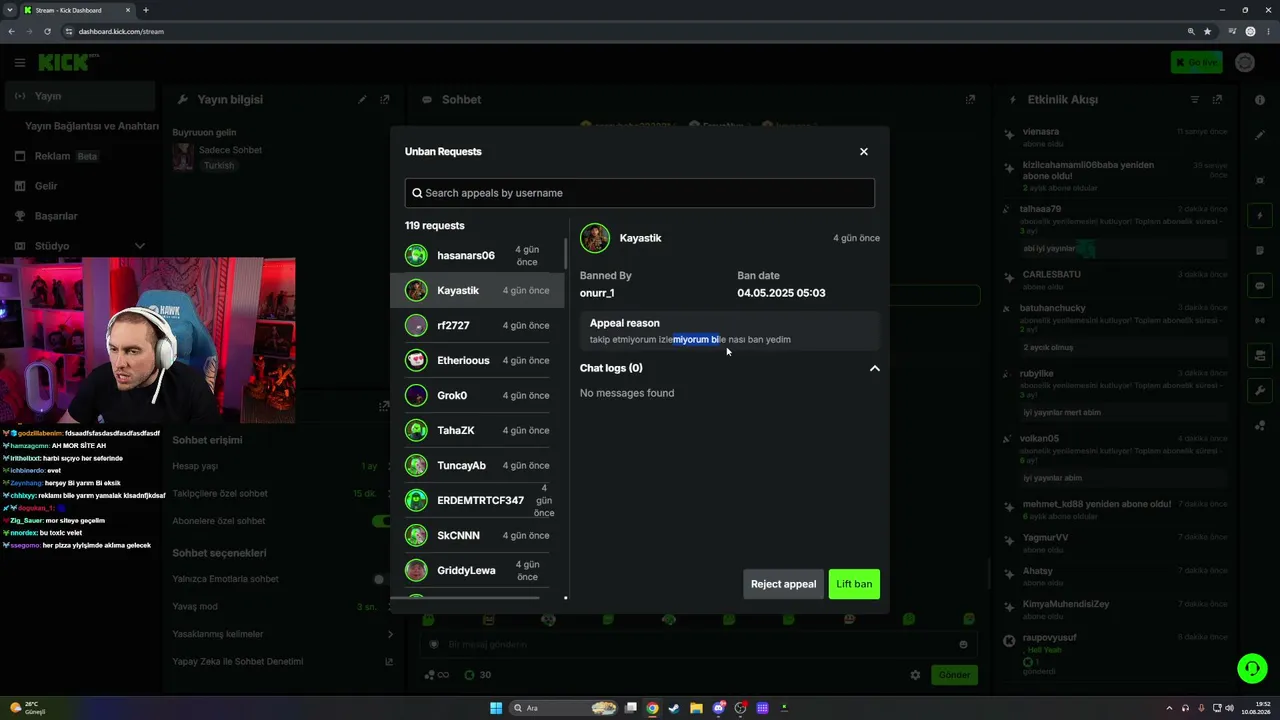This screenshot has width=1280, height=720.
Task: Open File Explorer from the taskbar
Action: coord(696,708)
